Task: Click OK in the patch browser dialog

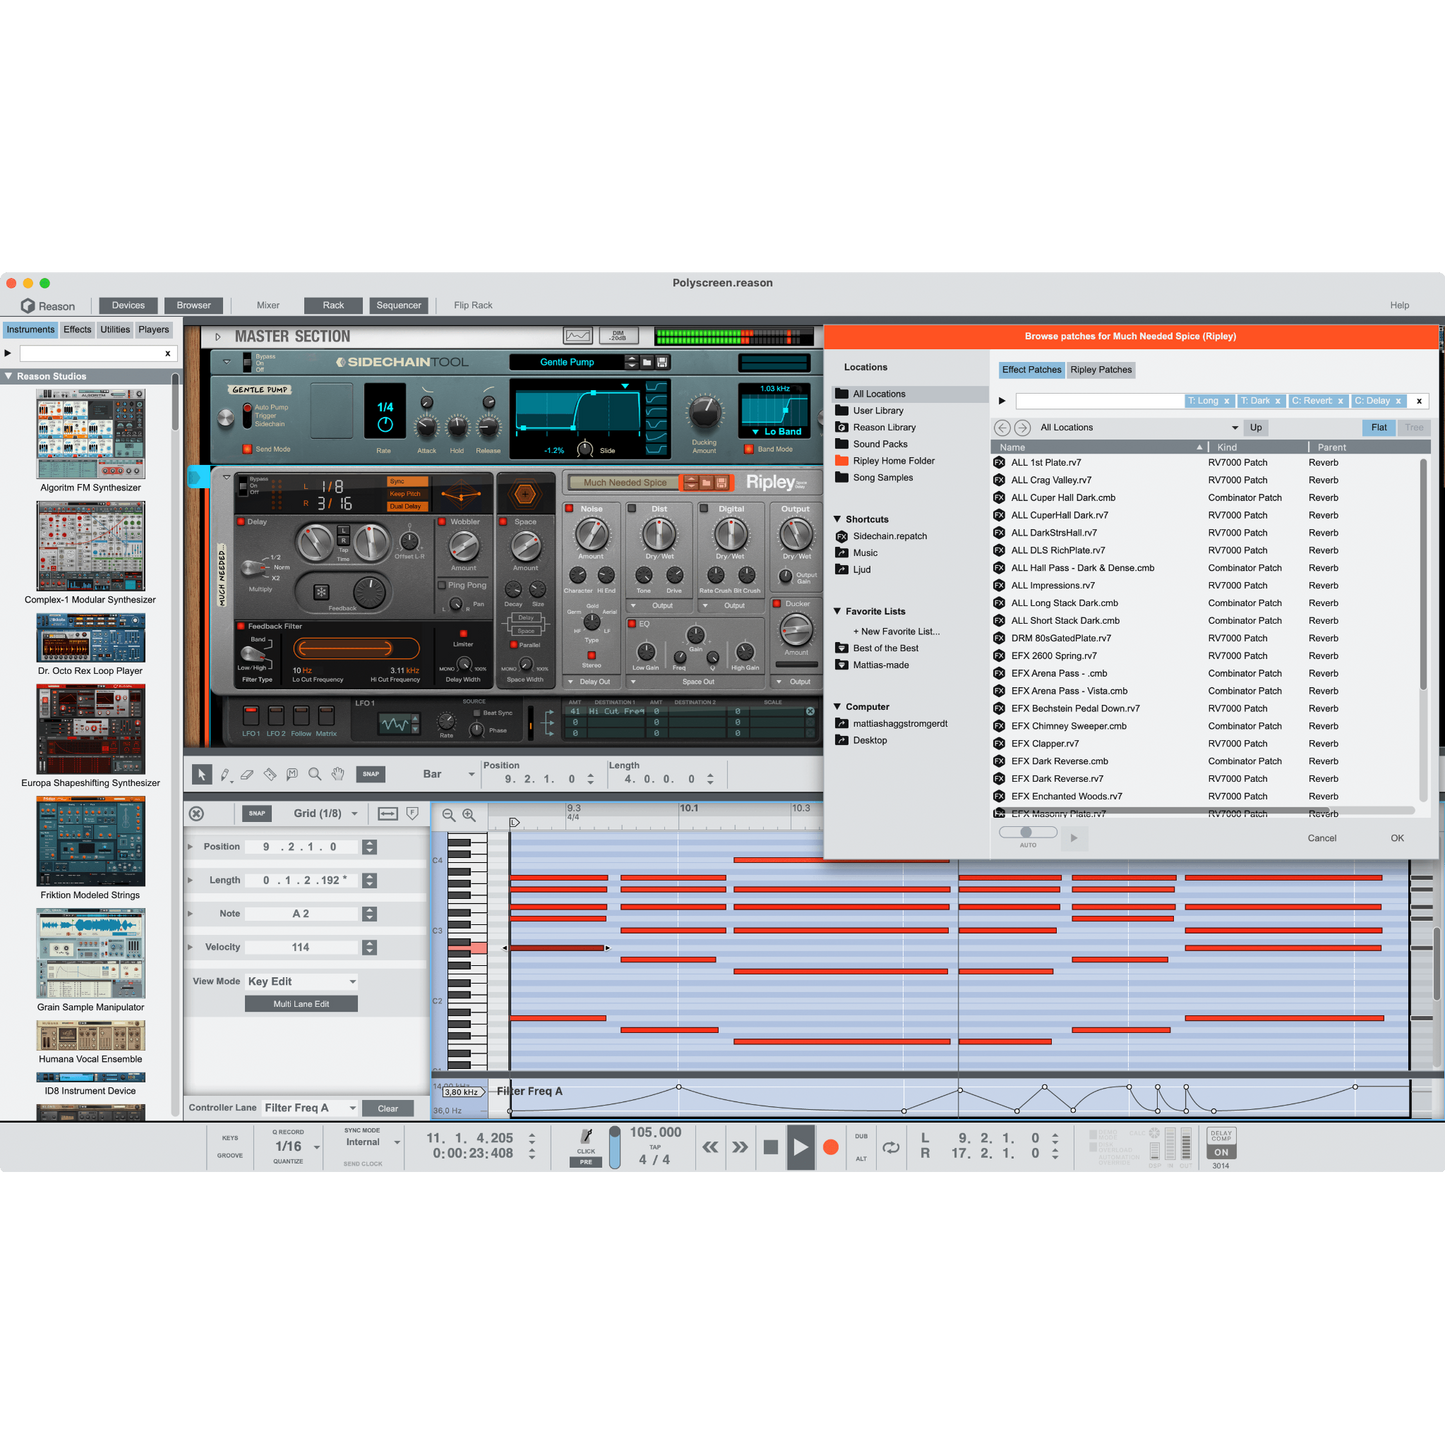Action: point(1397,838)
